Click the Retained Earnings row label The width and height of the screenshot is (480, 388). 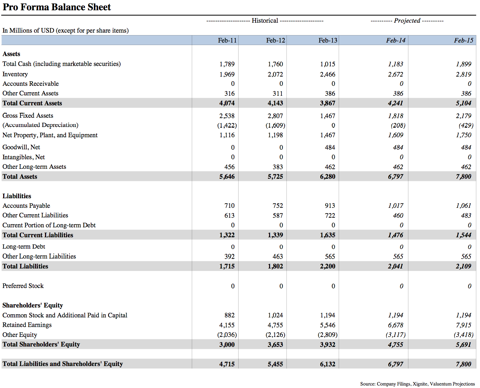[27, 325]
